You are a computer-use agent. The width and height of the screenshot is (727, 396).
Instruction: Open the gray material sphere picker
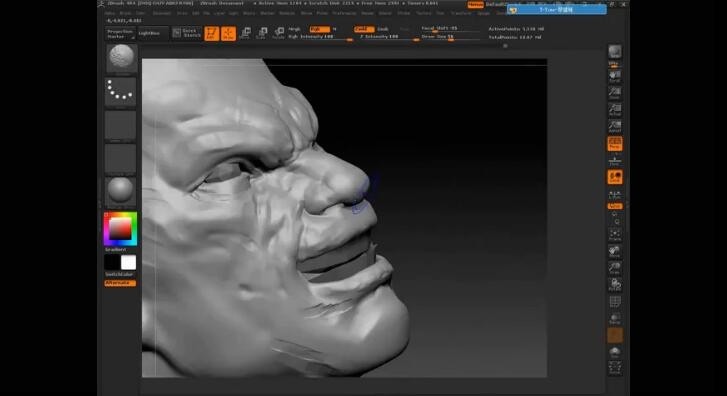120,192
